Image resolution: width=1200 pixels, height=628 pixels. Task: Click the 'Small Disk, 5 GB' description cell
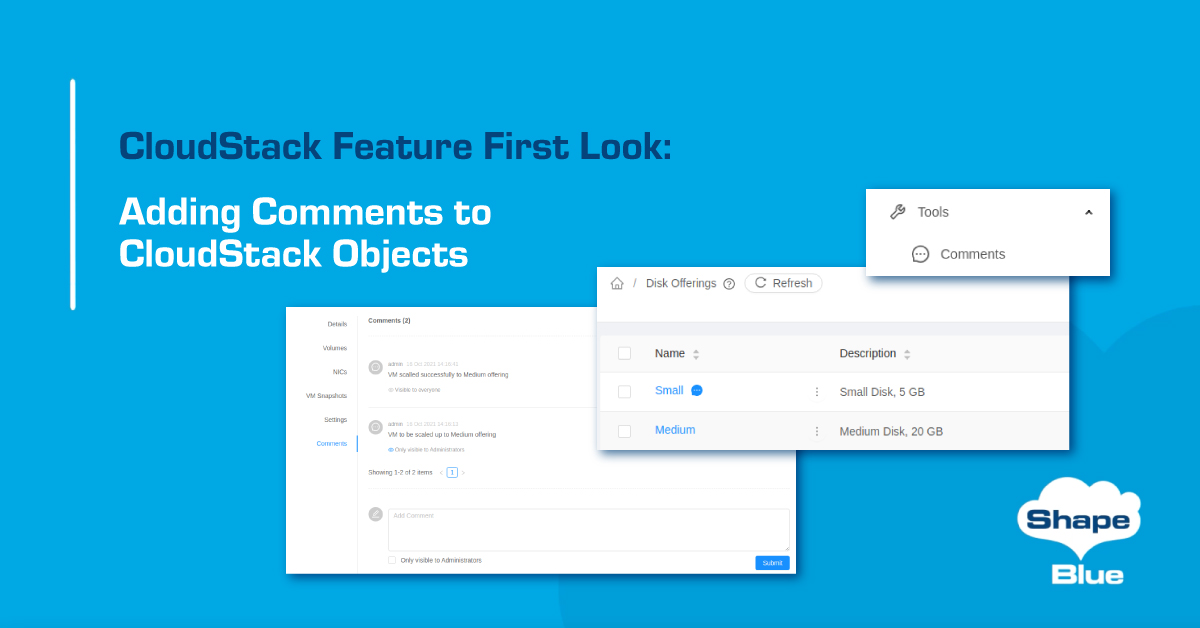(882, 392)
